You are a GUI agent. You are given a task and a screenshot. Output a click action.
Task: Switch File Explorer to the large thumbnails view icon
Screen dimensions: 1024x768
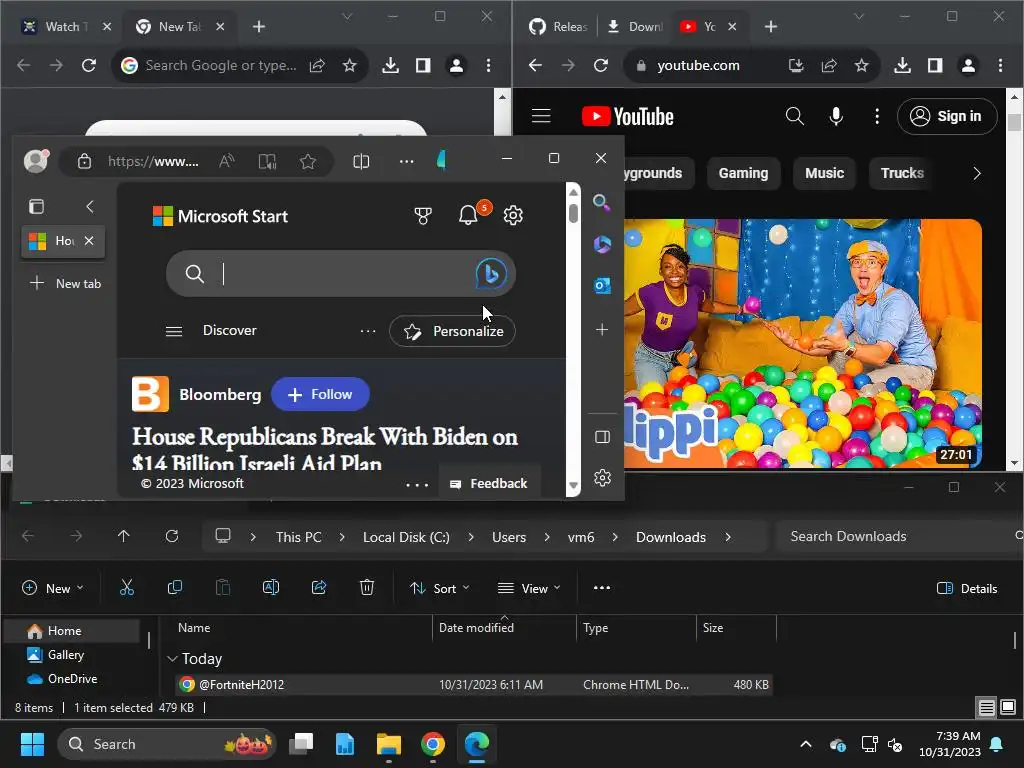pos(1008,707)
